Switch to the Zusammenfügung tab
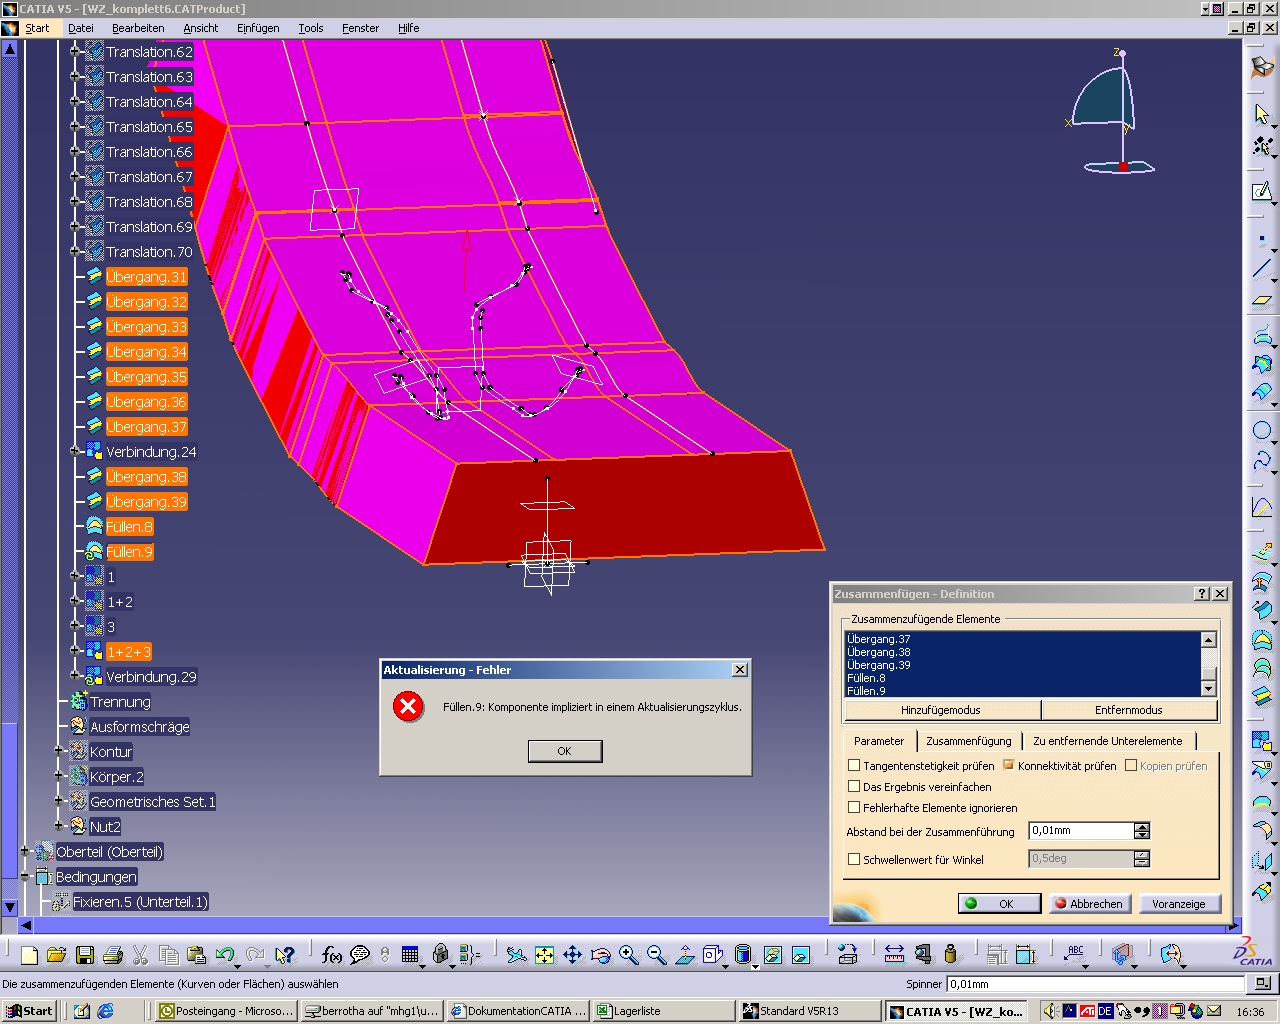This screenshot has width=1280, height=1024. (x=968, y=741)
